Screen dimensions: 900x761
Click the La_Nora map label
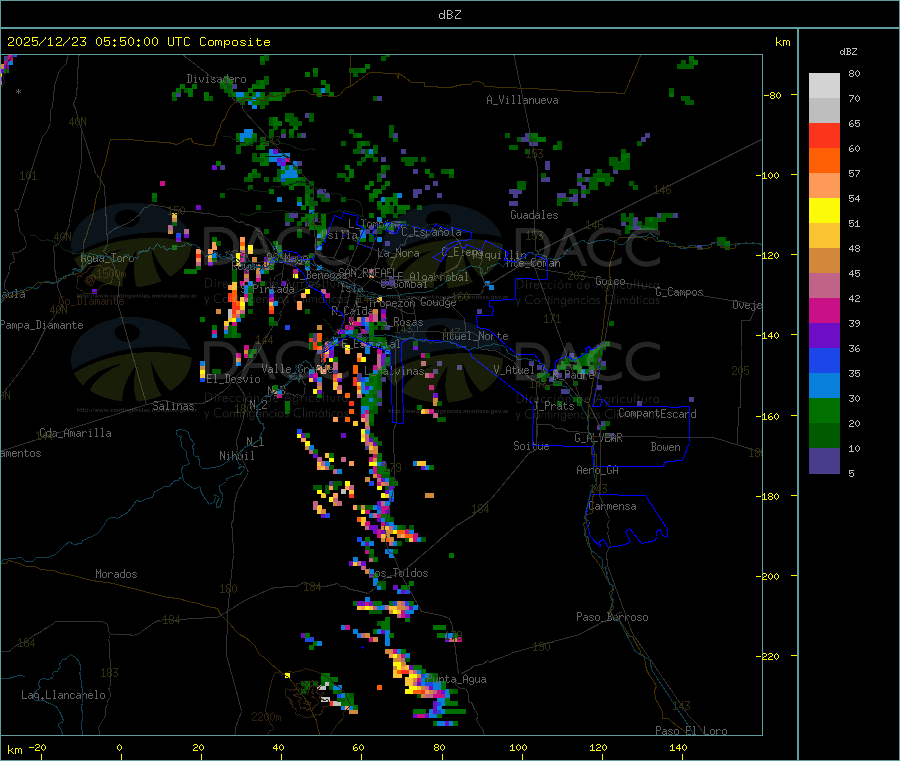398,253
